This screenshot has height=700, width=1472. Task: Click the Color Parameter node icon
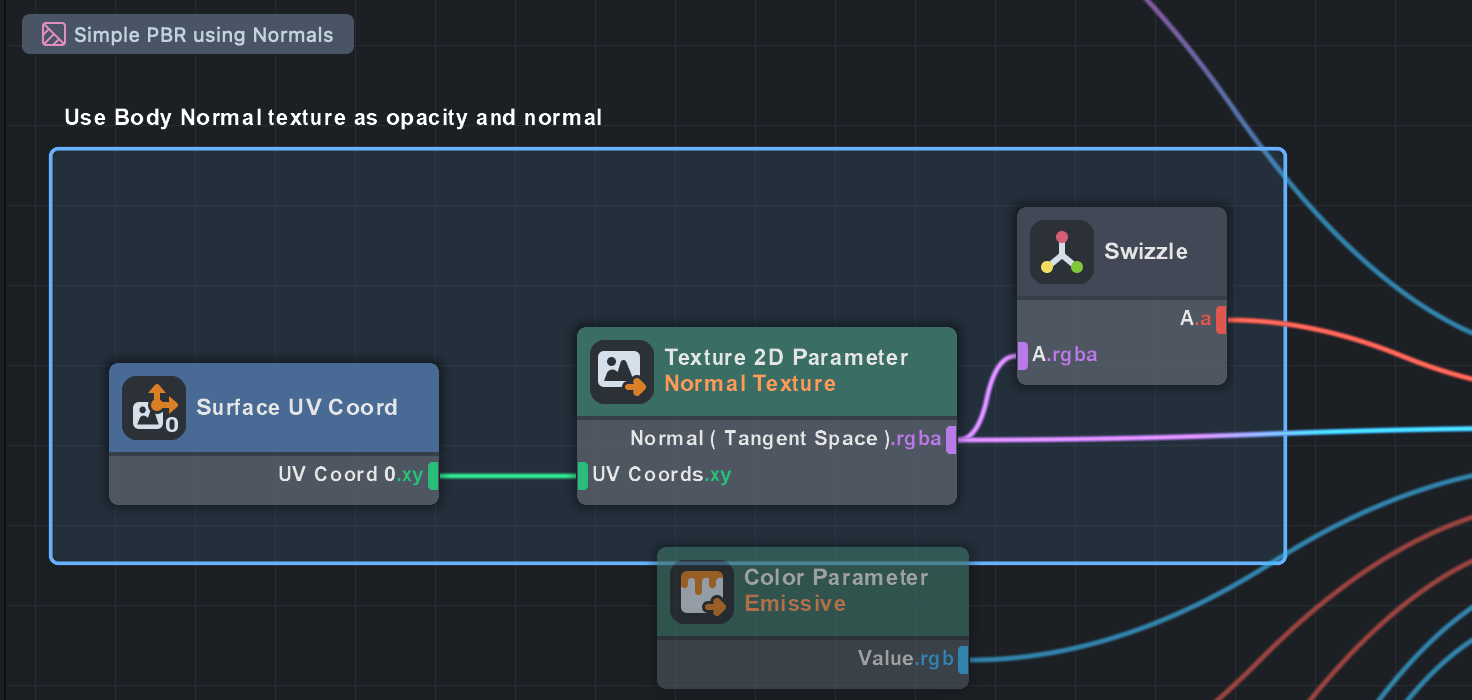tap(702, 592)
